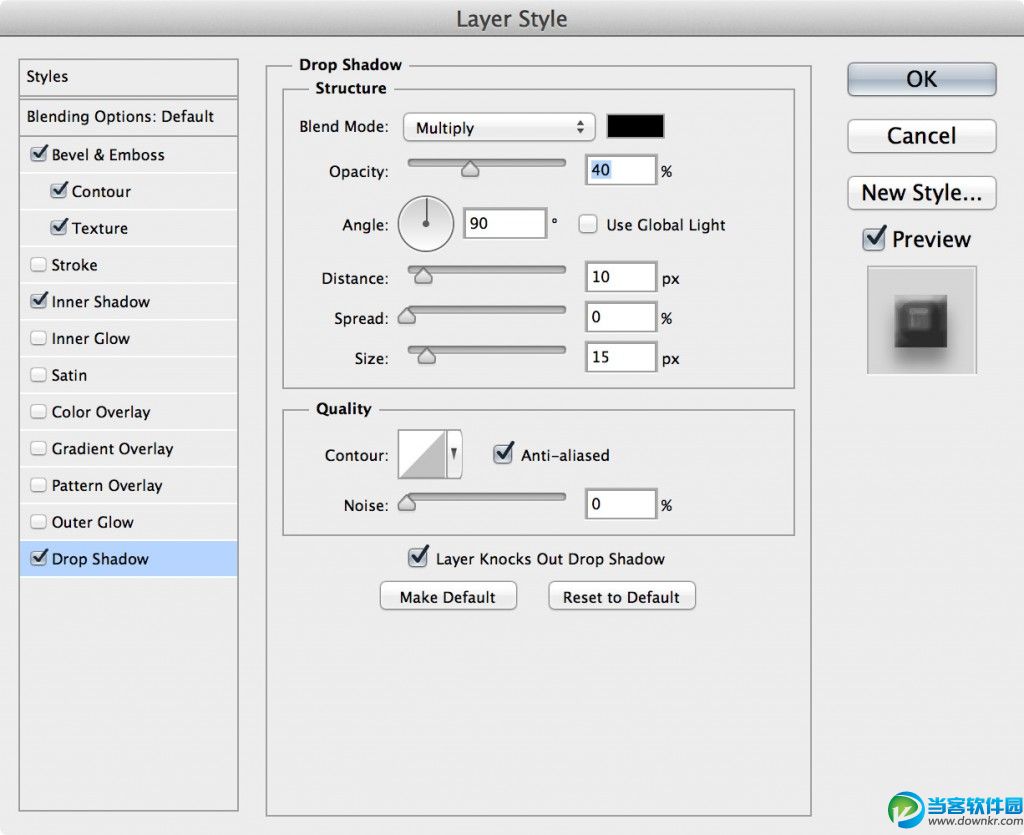
Task: Click the Spread slider handle
Action: [407, 317]
